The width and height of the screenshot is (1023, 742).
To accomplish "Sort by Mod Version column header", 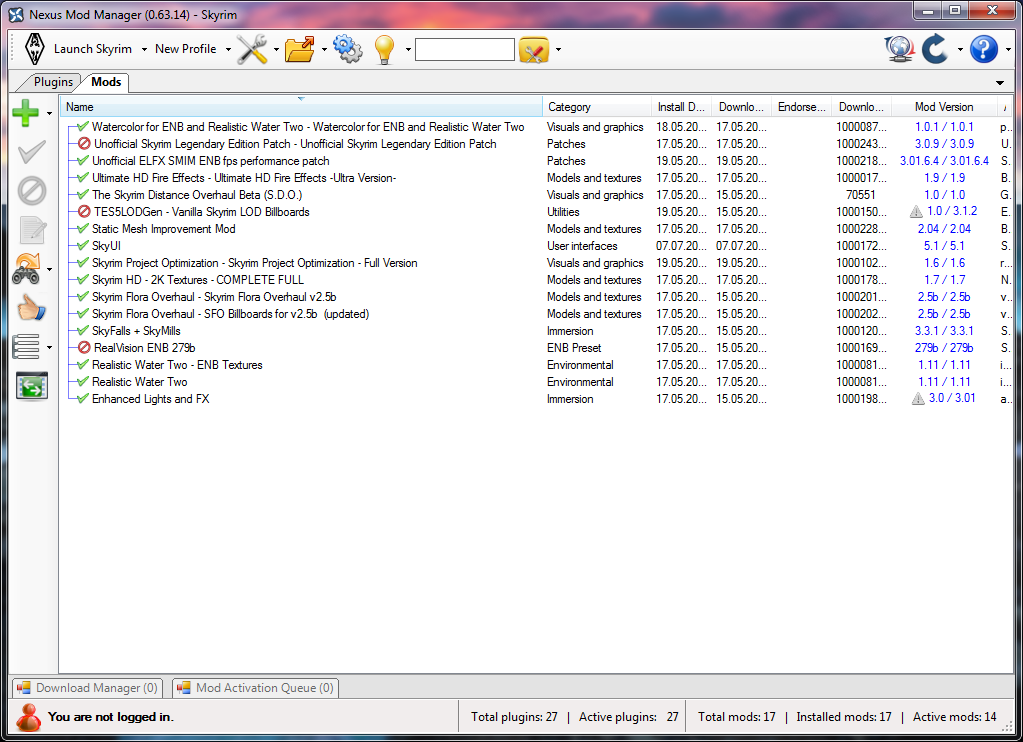I will tap(943, 107).
